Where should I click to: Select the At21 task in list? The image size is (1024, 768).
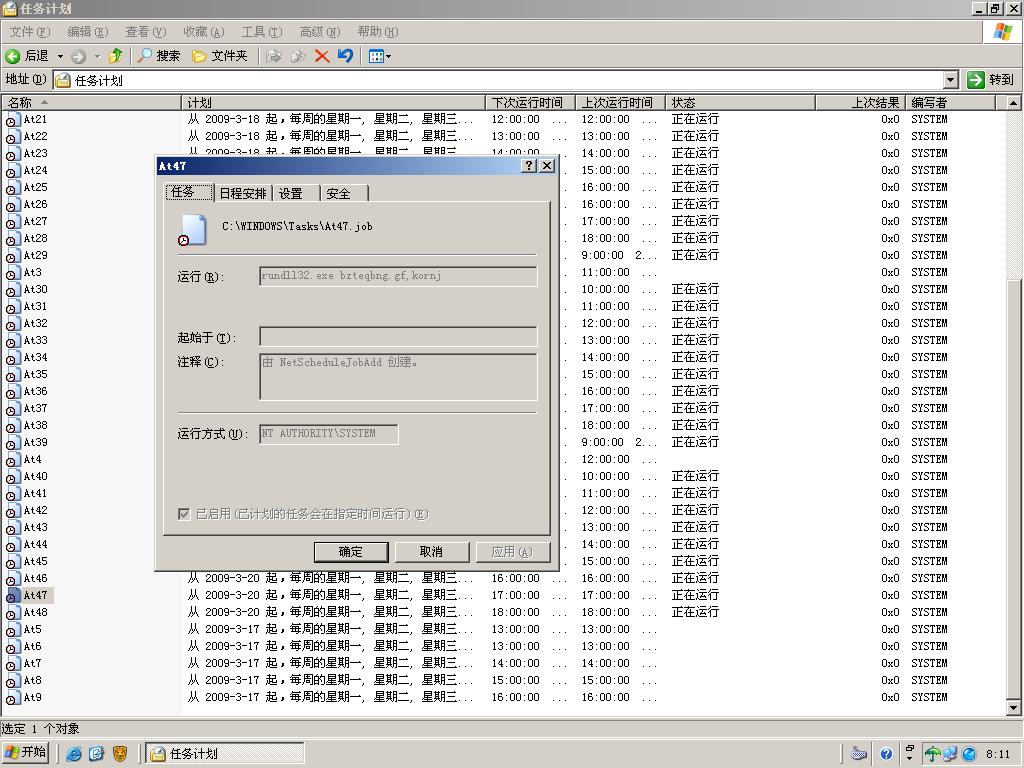[x=35, y=120]
